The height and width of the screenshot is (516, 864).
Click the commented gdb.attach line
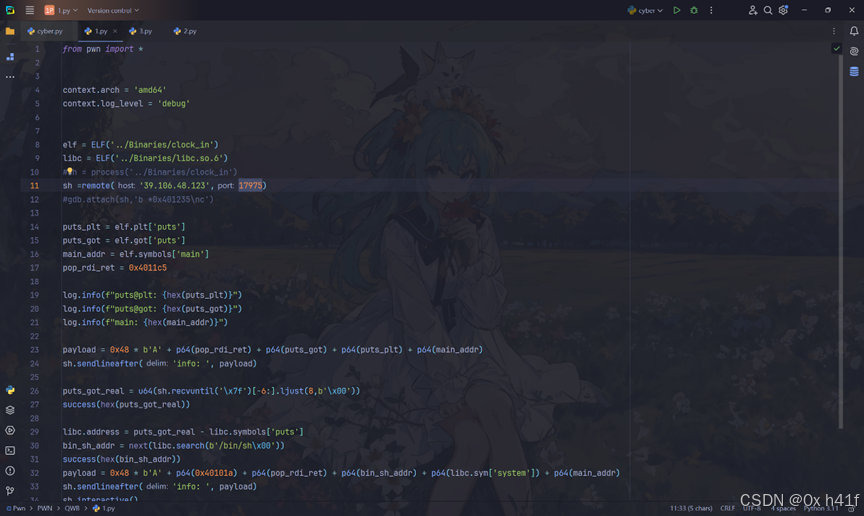tap(138, 199)
